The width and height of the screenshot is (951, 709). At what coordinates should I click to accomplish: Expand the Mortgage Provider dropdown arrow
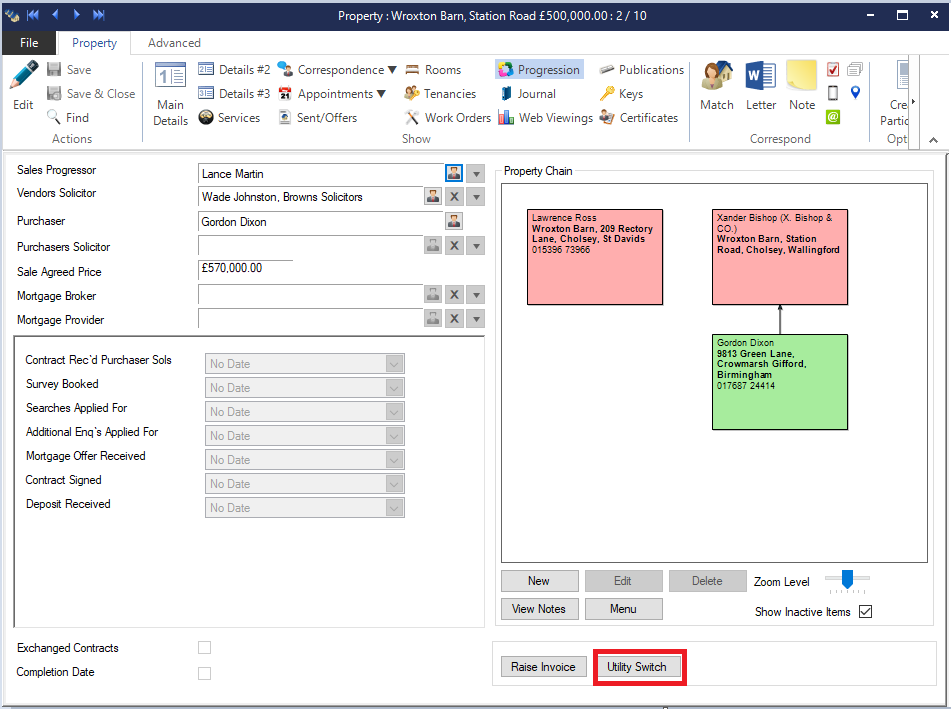(476, 319)
